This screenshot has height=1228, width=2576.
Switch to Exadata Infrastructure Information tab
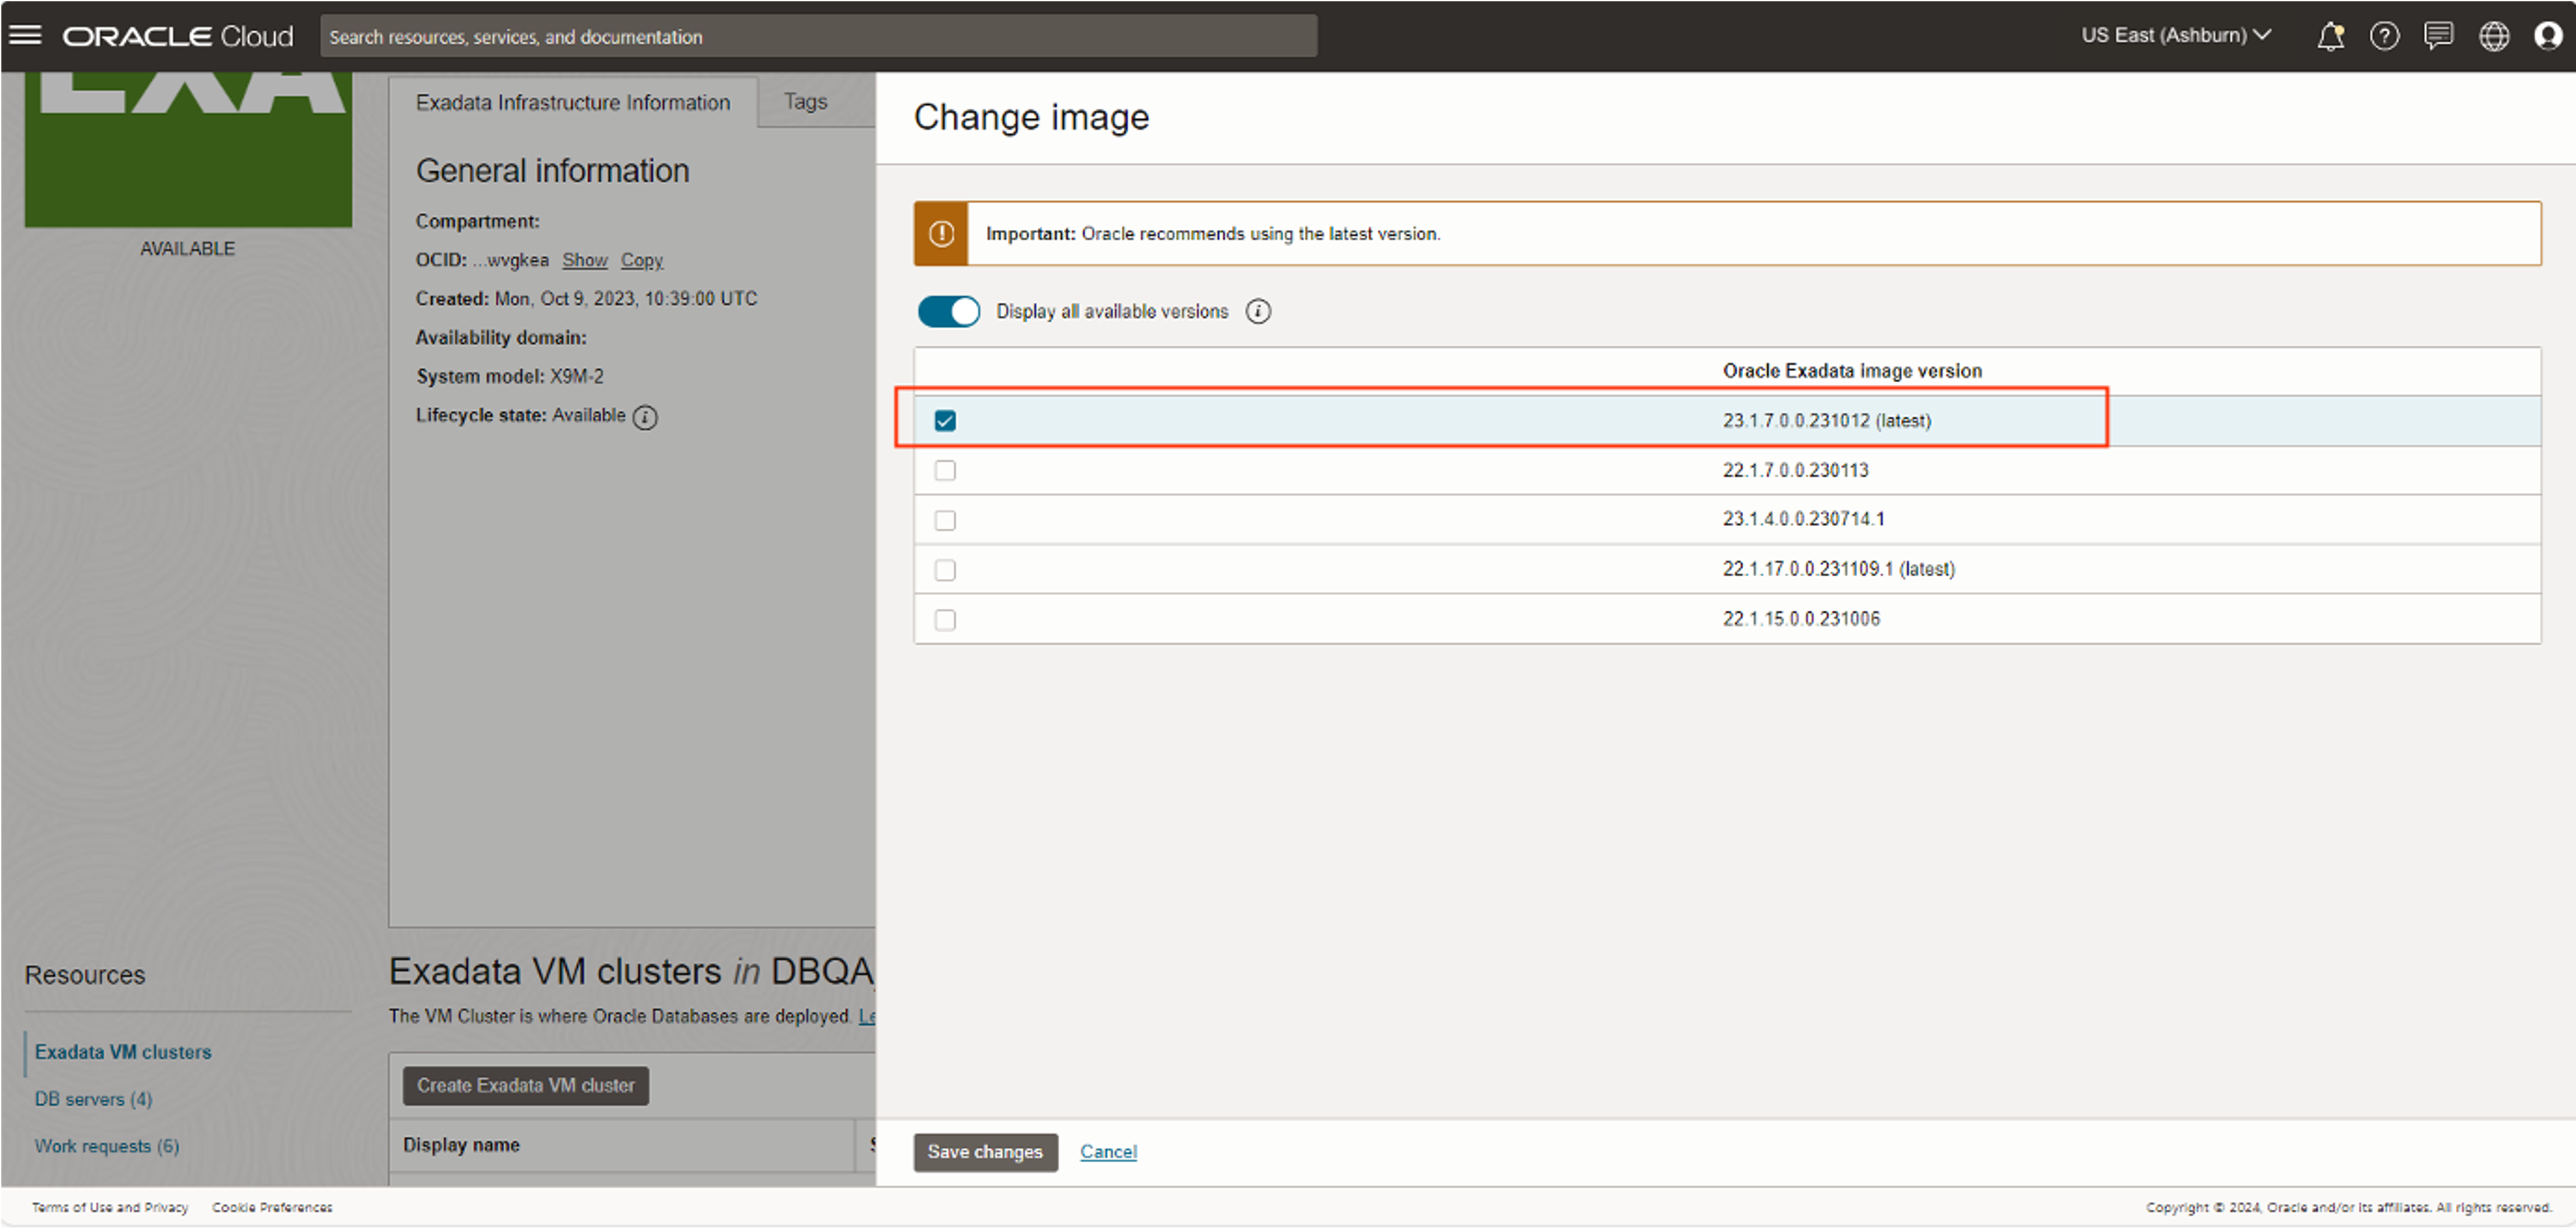point(573,102)
